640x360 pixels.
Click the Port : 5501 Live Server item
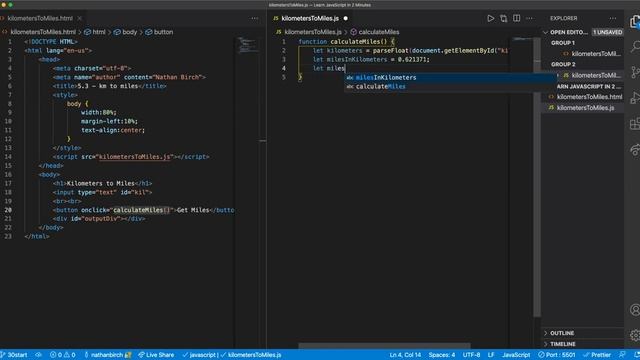click(x=557, y=355)
